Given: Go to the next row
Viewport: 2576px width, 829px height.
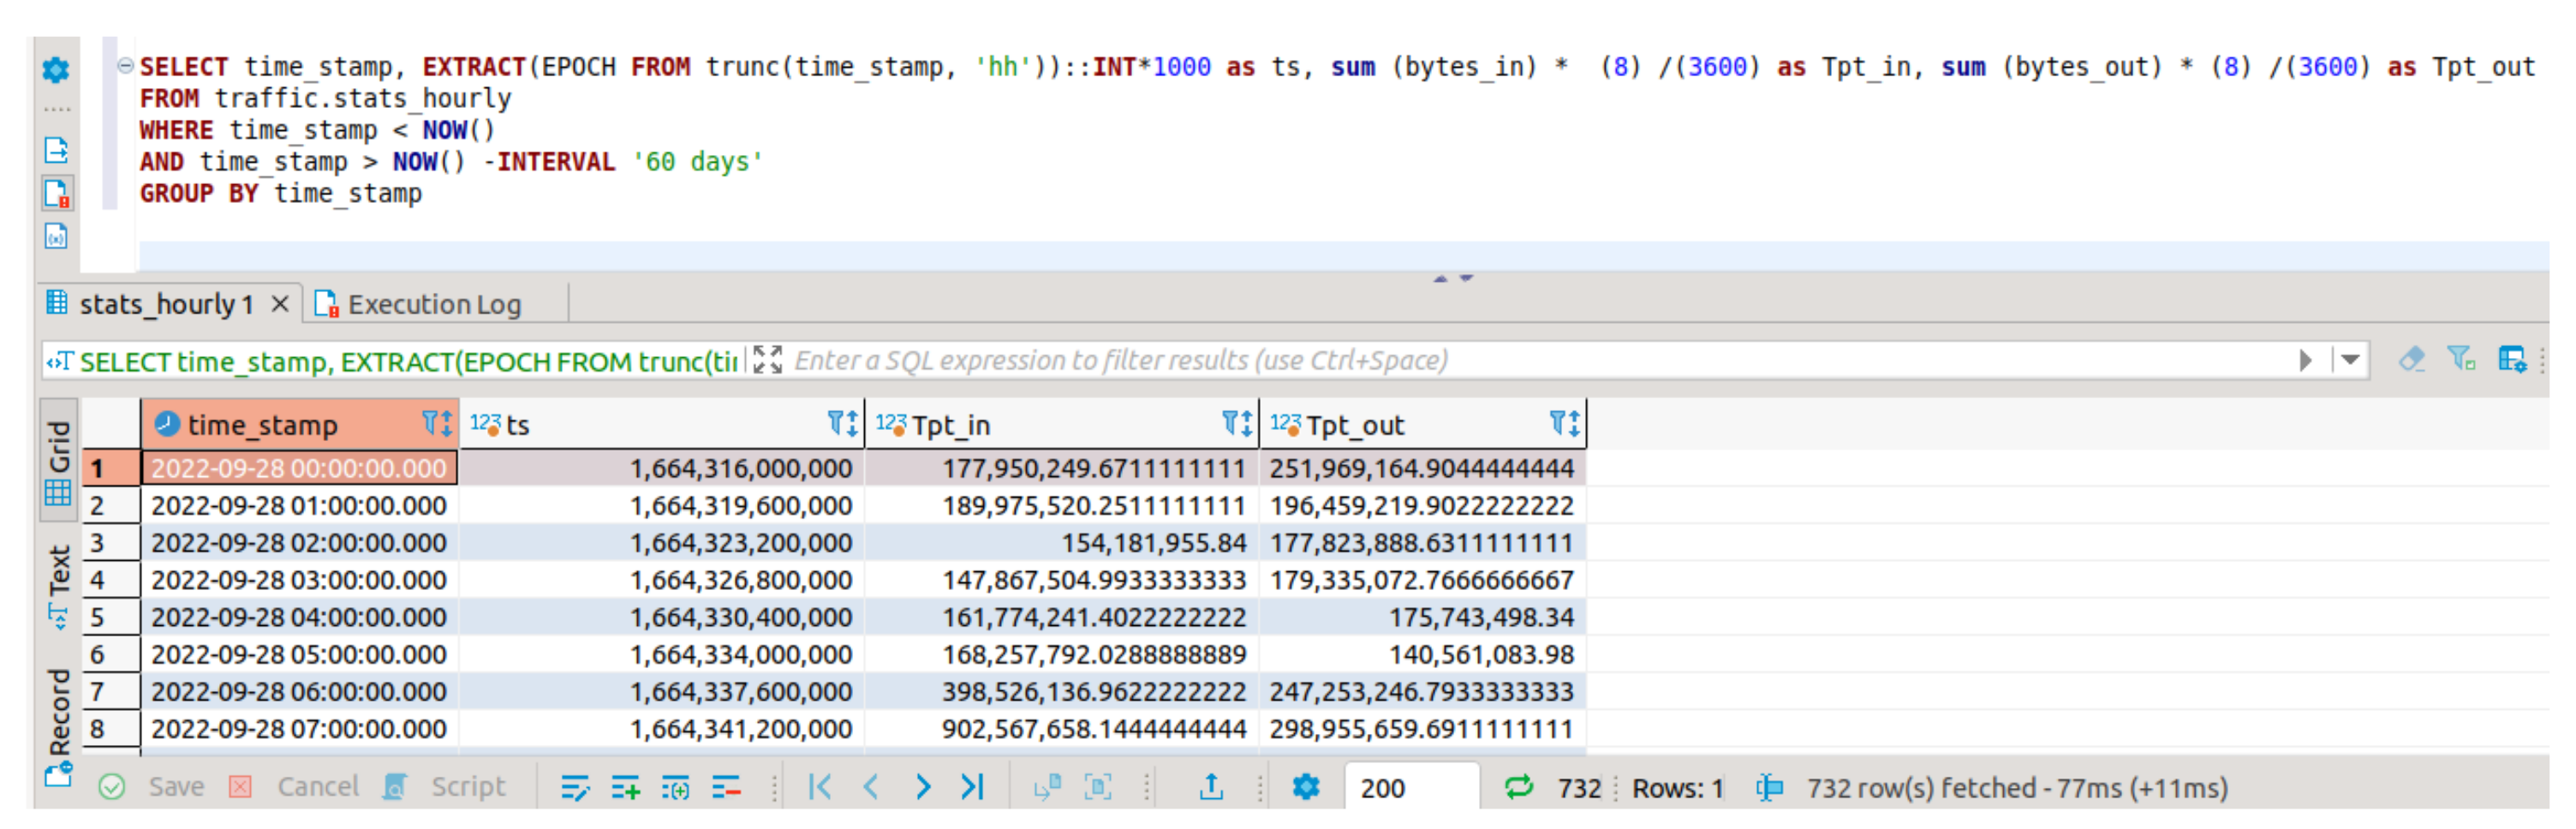Looking at the screenshot, I should pos(922,787).
